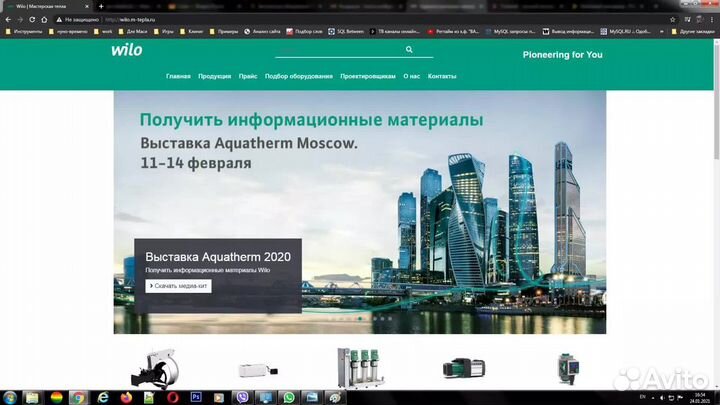The image size is (720, 405).
Task: Click the Wilo logo in the header
Action: [127, 50]
